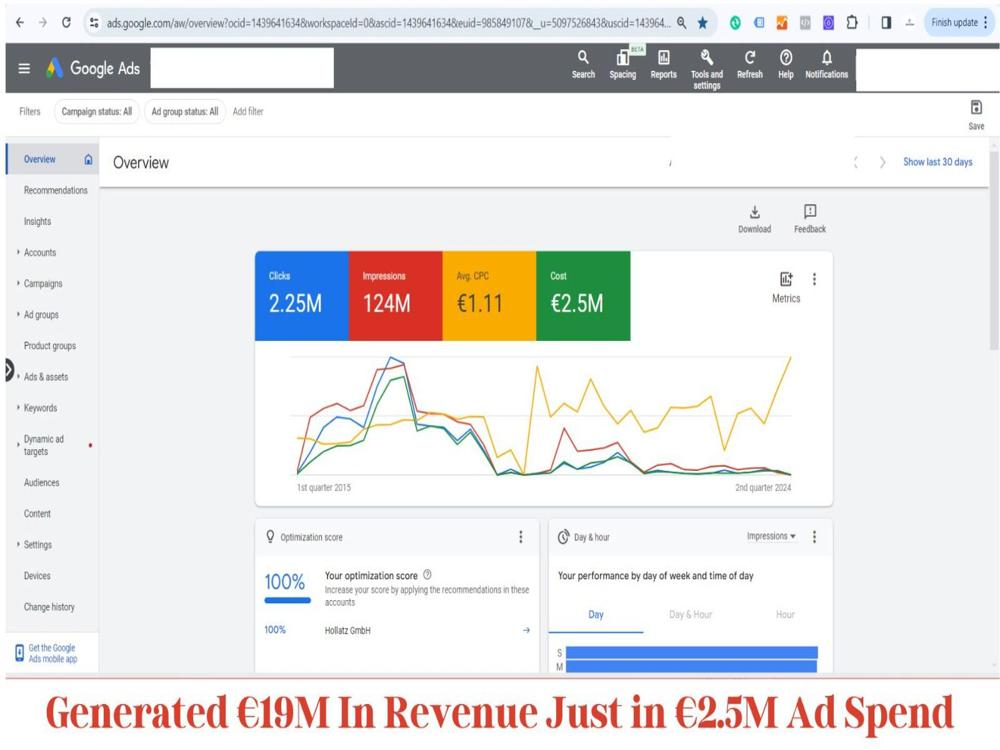Go to next date range arrow

coord(883,163)
